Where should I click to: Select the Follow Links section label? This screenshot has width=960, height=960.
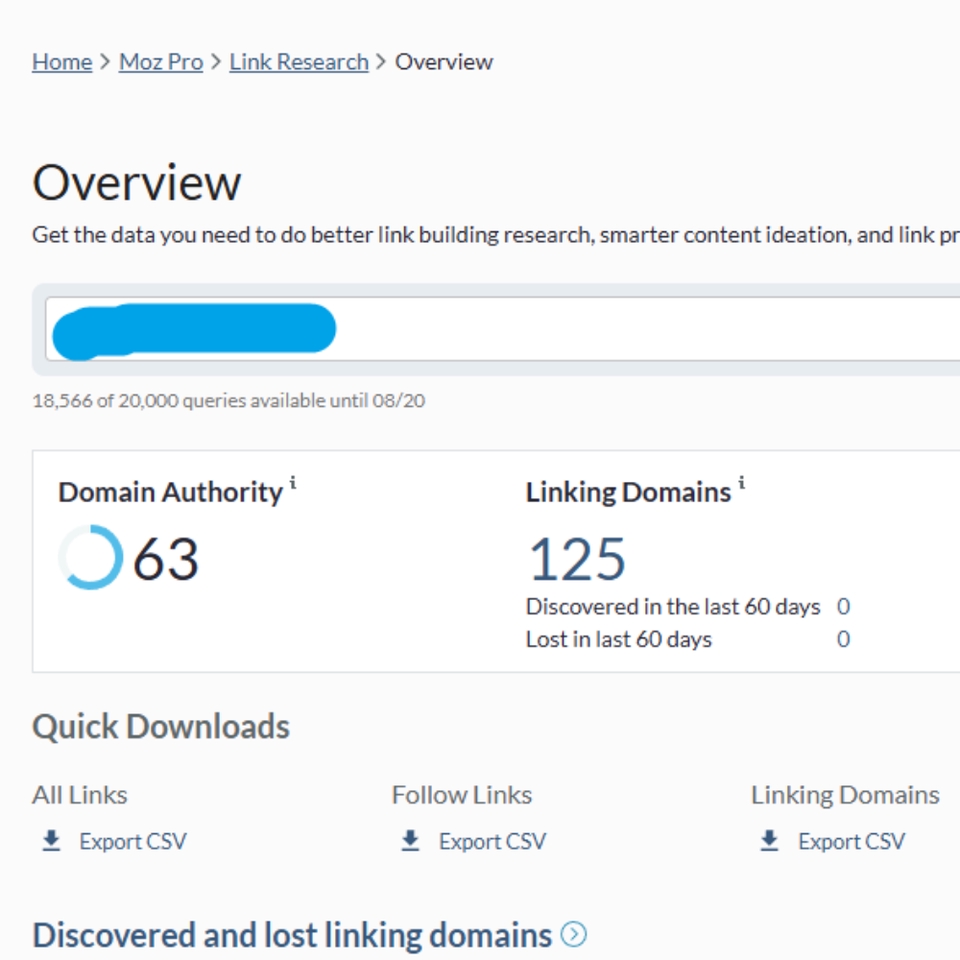click(461, 795)
